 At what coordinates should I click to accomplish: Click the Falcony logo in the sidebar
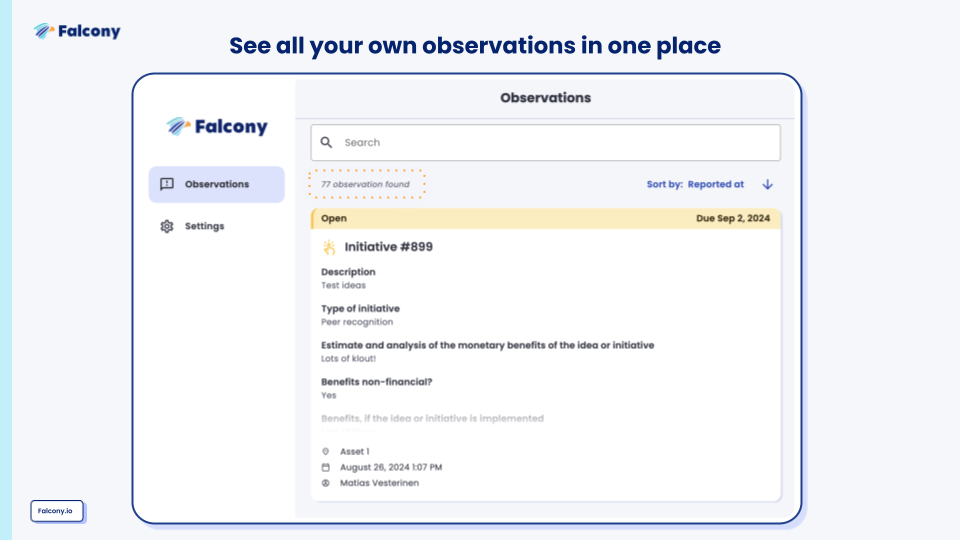pos(217,127)
